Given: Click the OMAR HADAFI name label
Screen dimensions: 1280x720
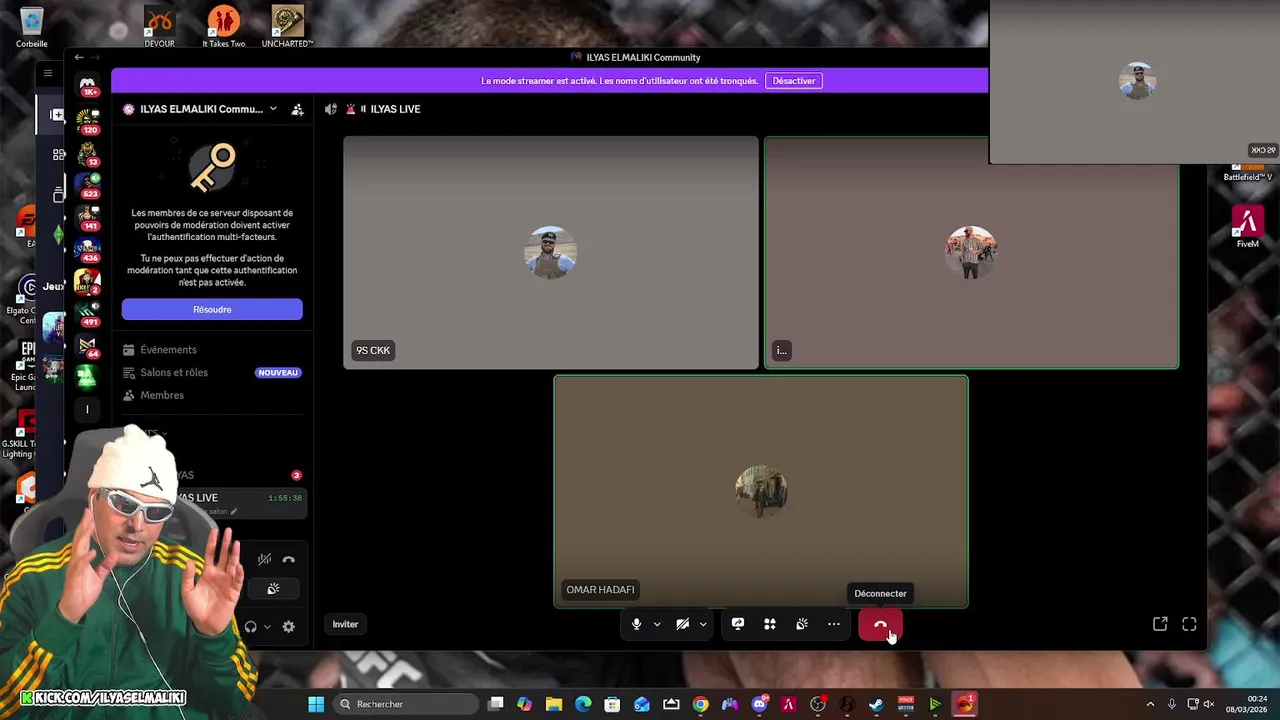Looking at the screenshot, I should point(600,590).
